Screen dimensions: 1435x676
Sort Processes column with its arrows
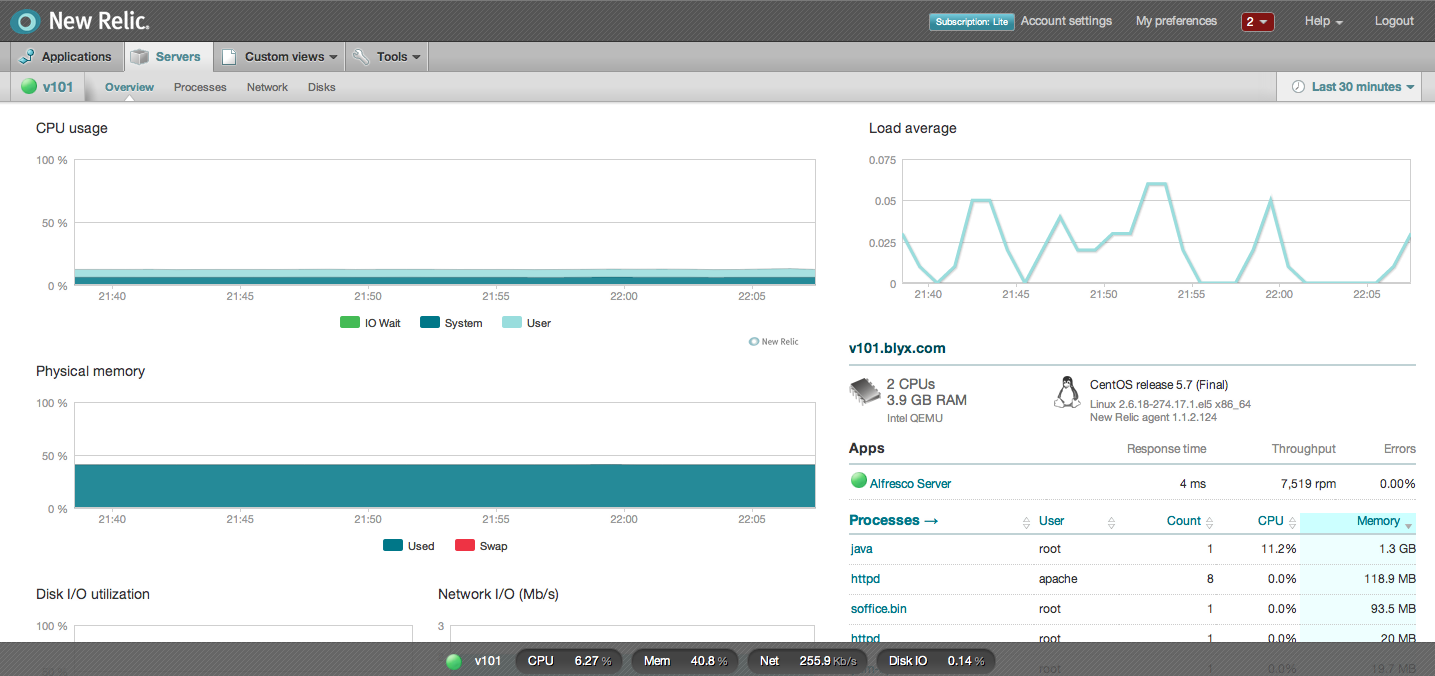coord(1026,522)
